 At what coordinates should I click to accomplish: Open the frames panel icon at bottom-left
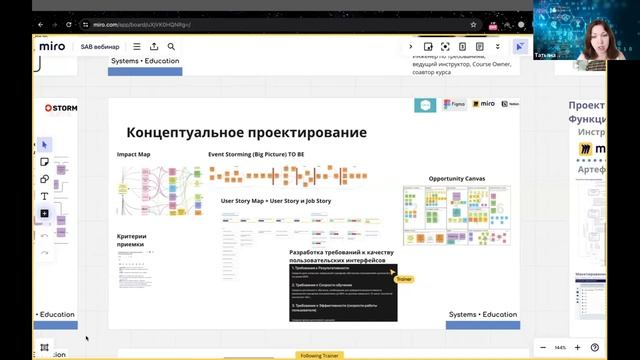pos(44,347)
